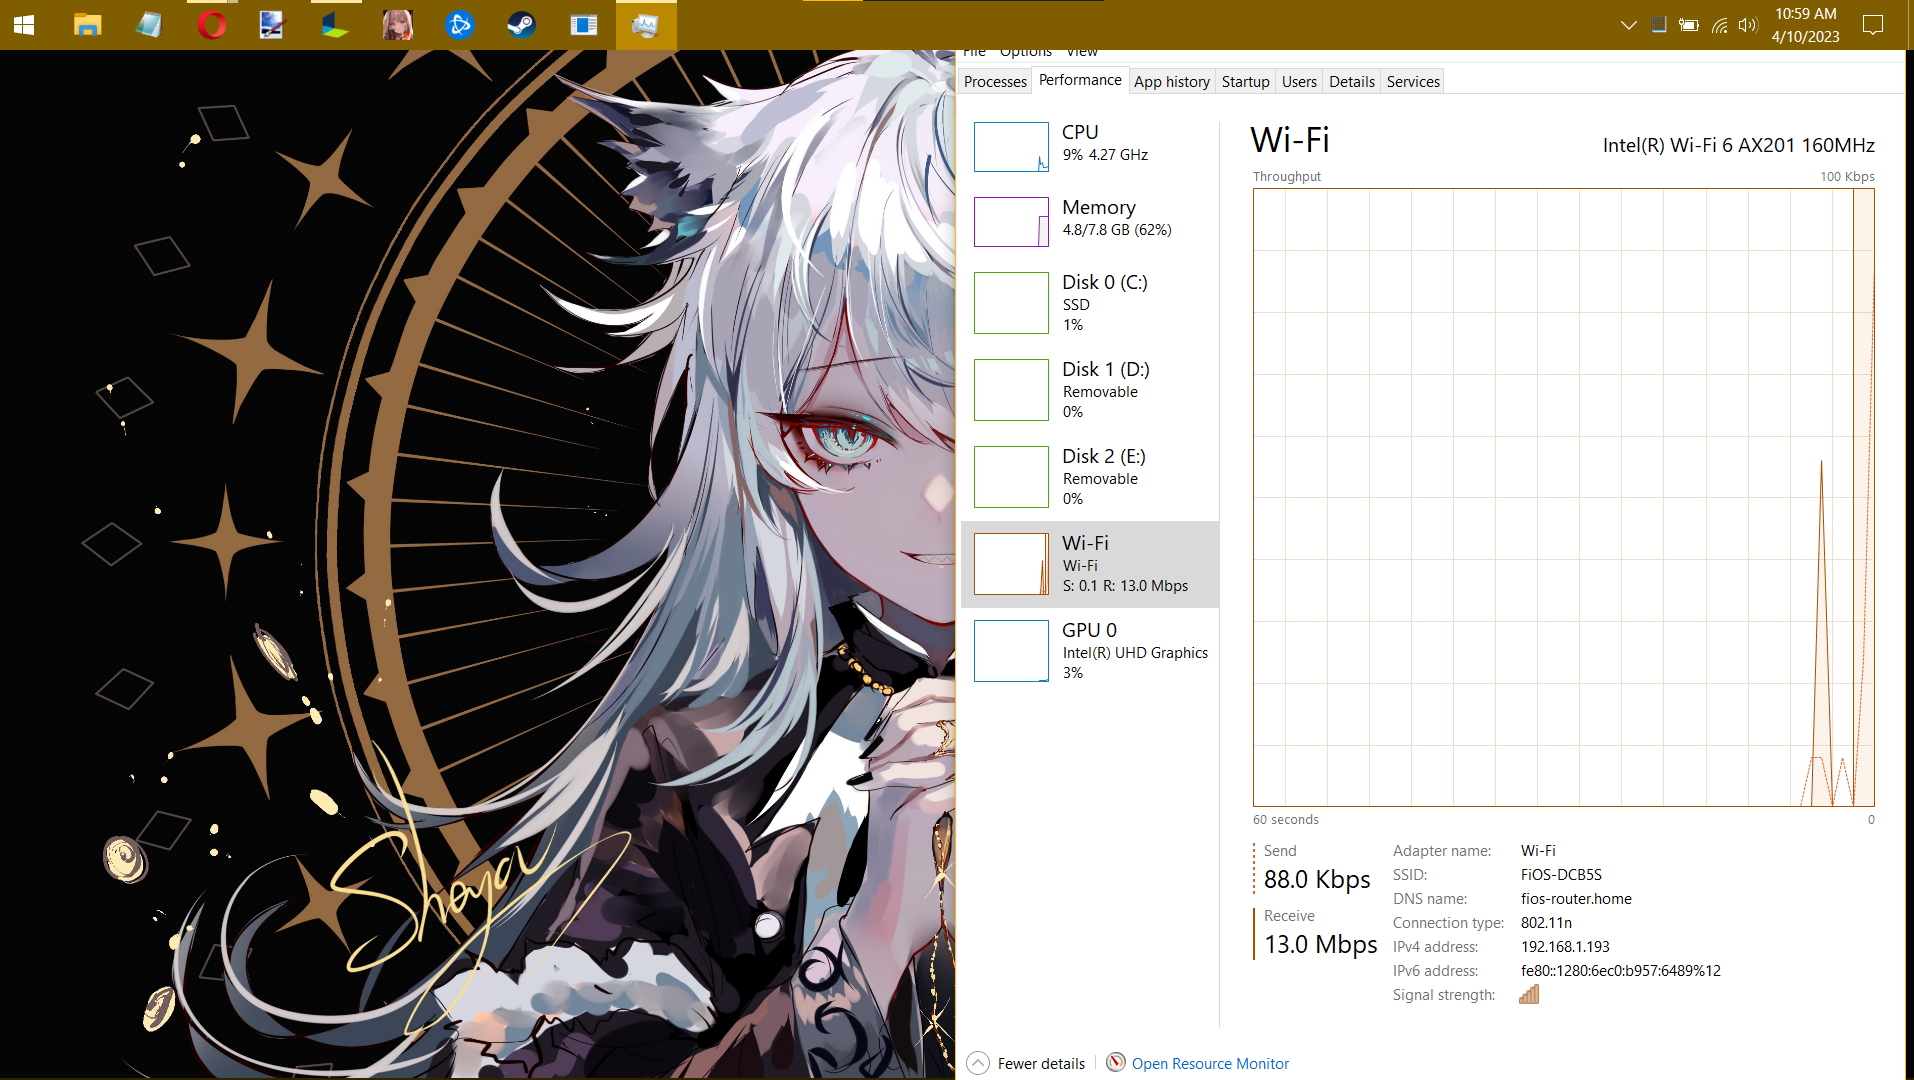Open the Opera browser taskbar icon
This screenshot has width=1914, height=1080.
point(211,25)
